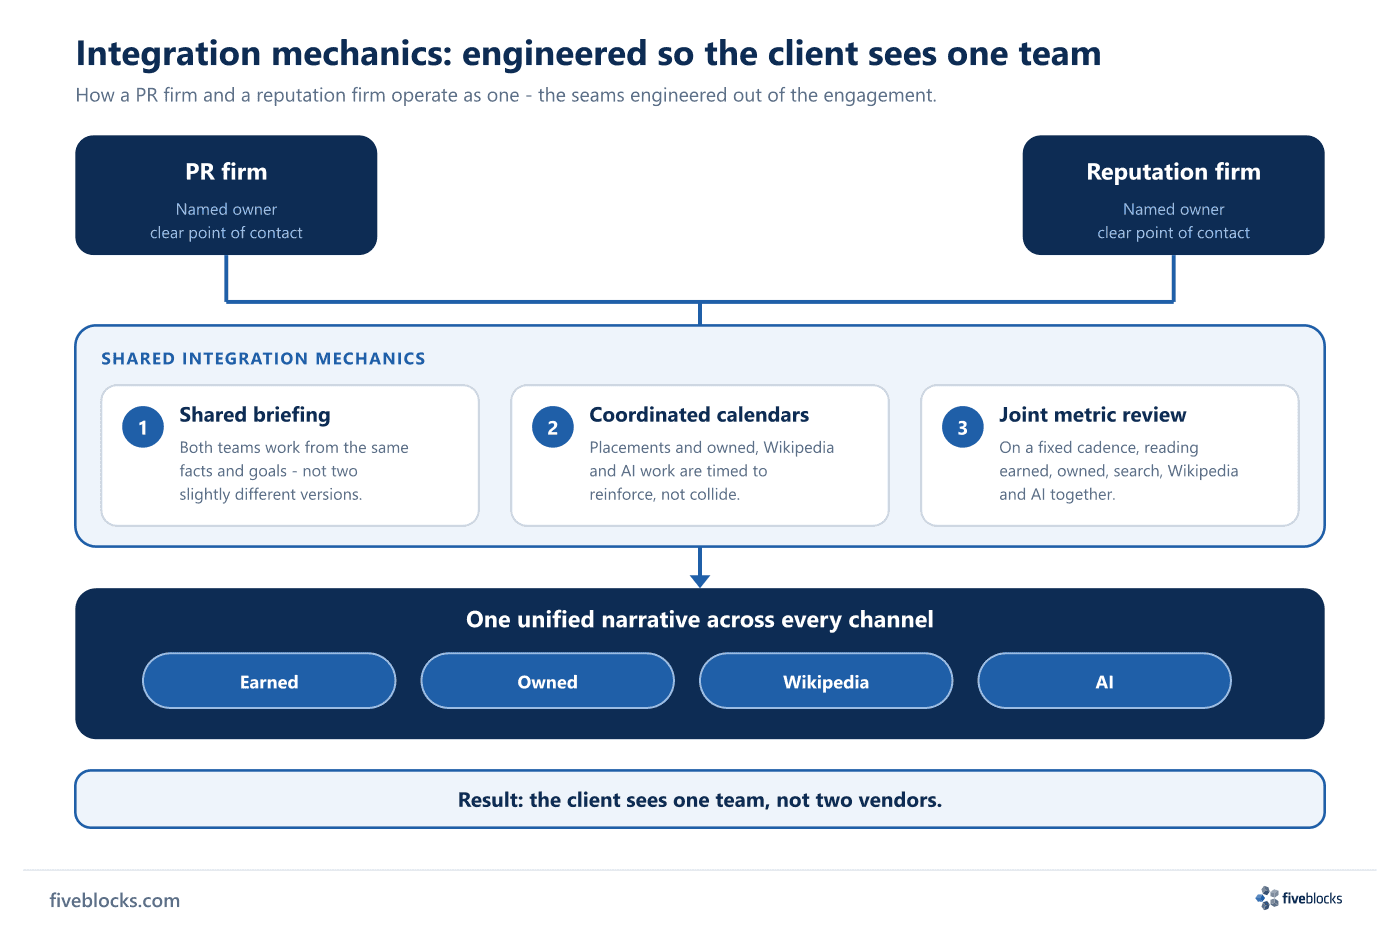Click the Shared briefing card heading
Screen dimensions: 1400x937
pos(255,415)
